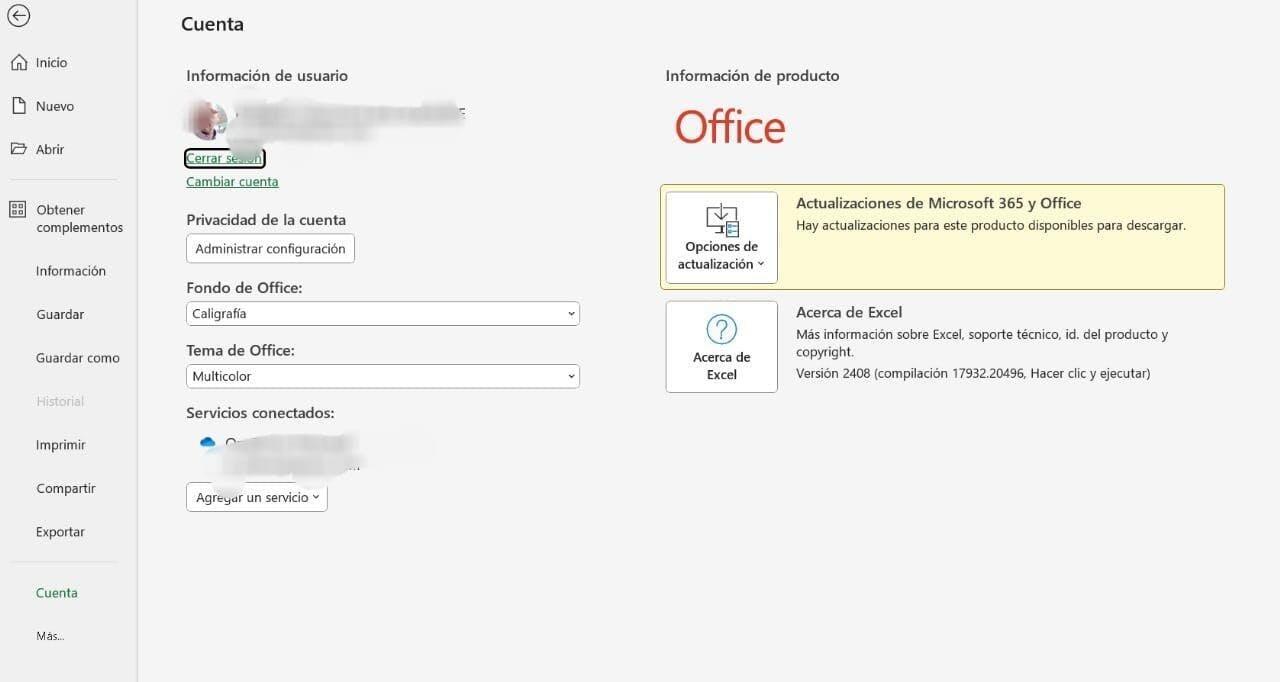
Task: Click the Inicio home icon
Action: [18, 62]
